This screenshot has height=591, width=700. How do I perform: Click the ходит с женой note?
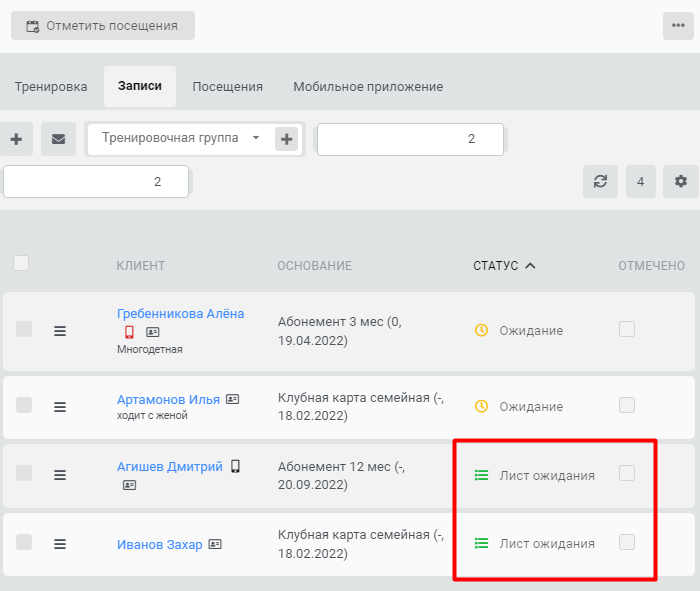point(152,415)
